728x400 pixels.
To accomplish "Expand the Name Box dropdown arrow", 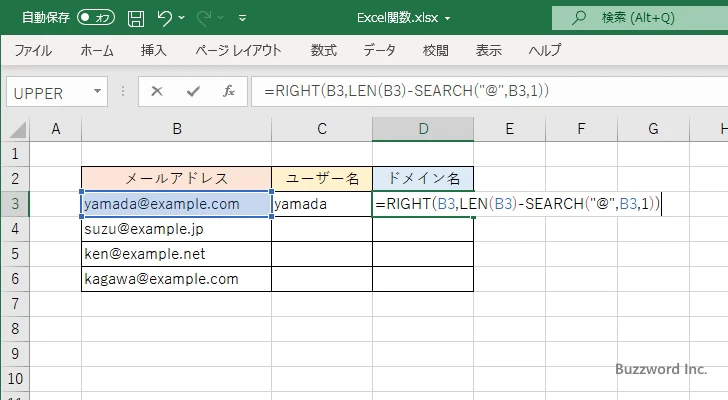I will point(98,91).
